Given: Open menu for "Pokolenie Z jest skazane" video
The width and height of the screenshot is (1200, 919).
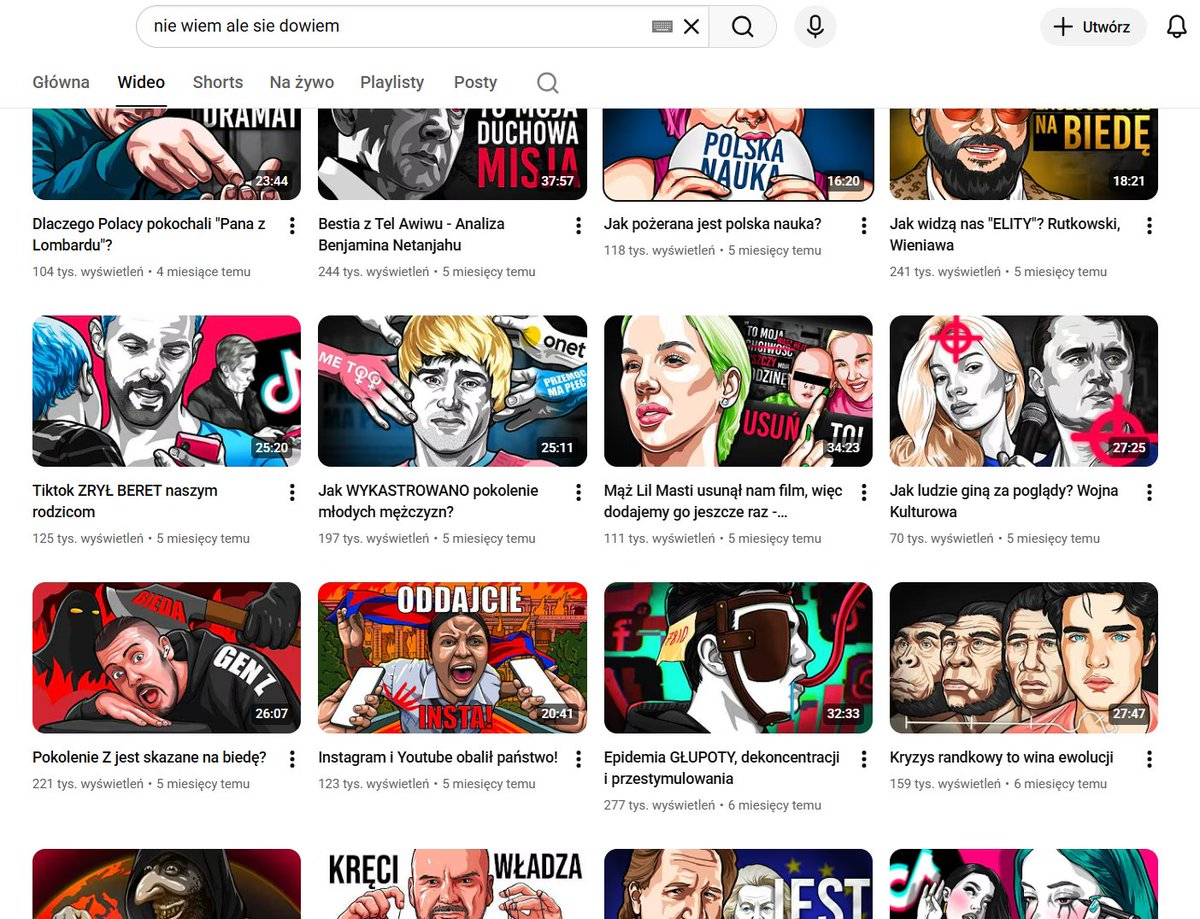Looking at the screenshot, I should click(x=292, y=760).
